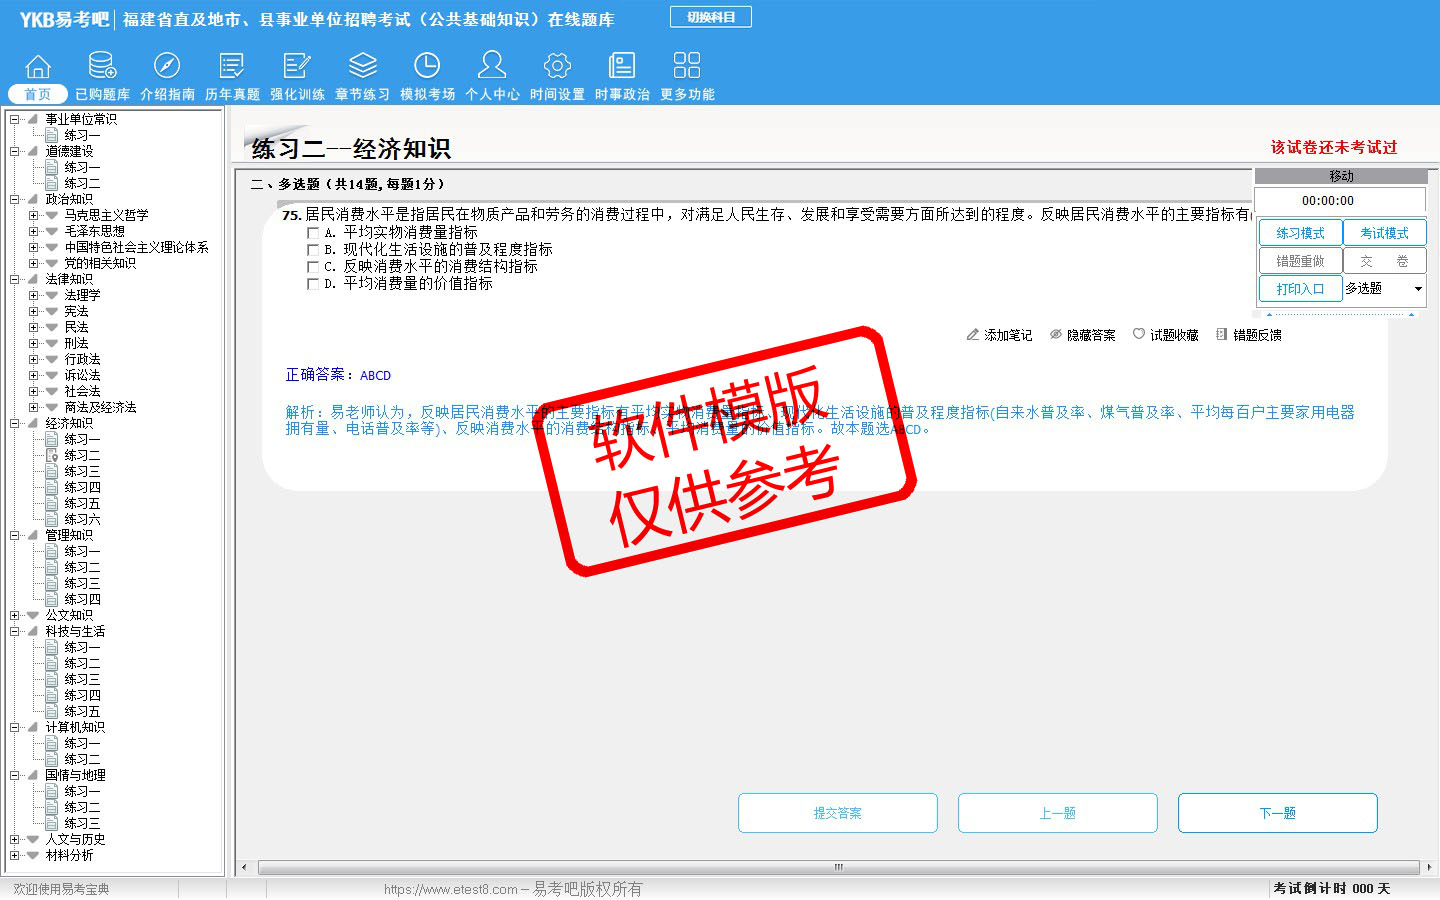Open the 个人中心 profile icon
The height and width of the screenshot is (900, 1440).
tap(492, 67)
